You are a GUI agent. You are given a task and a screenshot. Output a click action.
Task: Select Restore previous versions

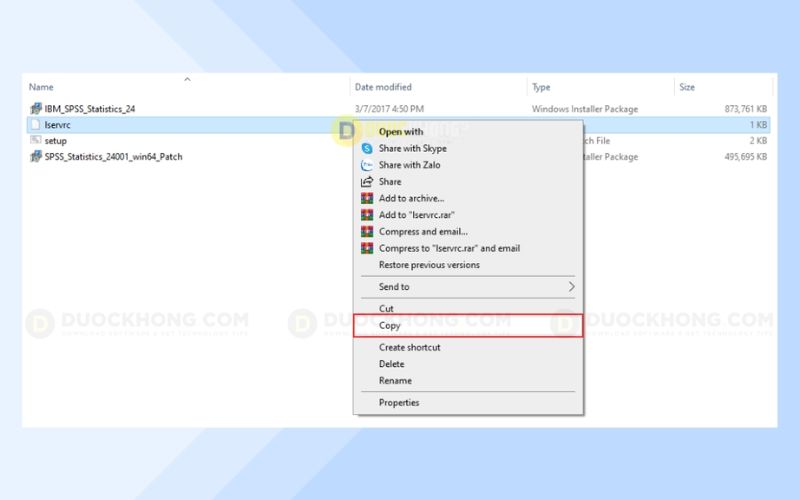click(429, 265)
